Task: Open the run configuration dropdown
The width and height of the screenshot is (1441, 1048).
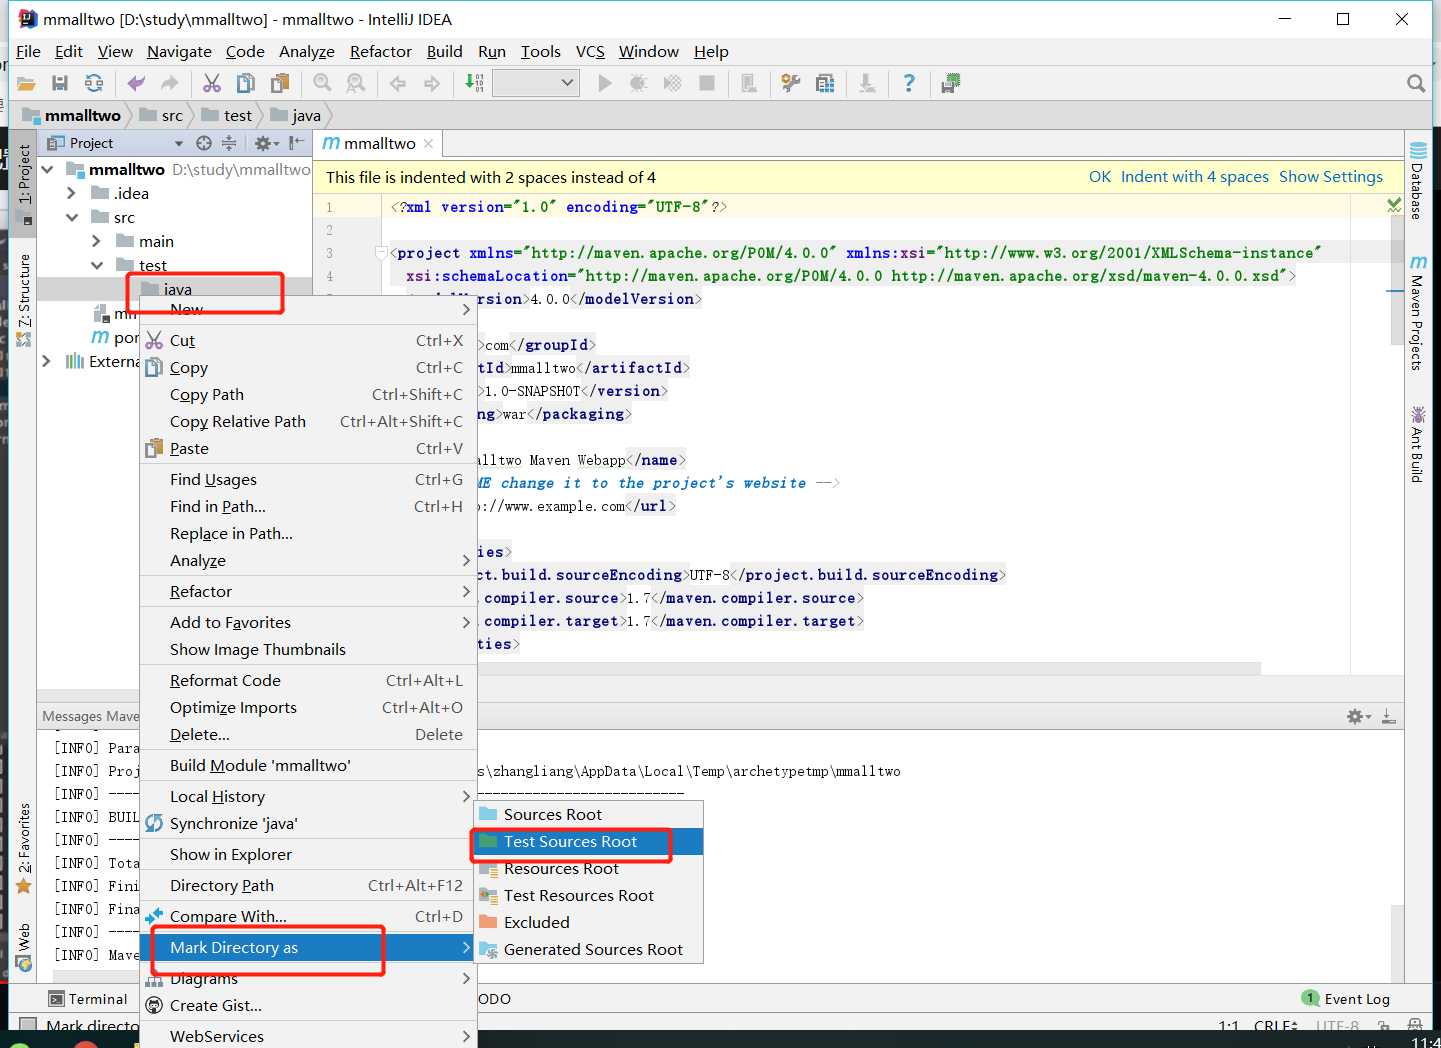Action: 536,83
